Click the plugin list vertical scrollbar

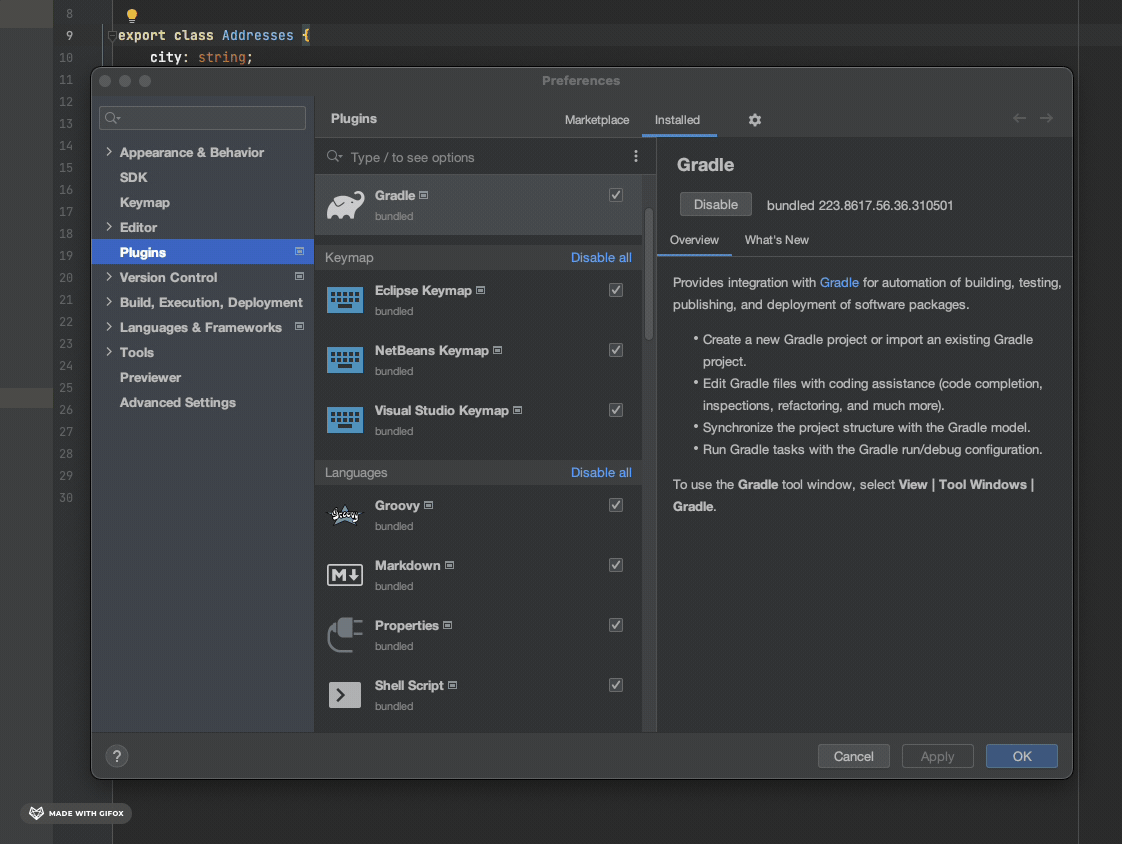click(649, 274)
